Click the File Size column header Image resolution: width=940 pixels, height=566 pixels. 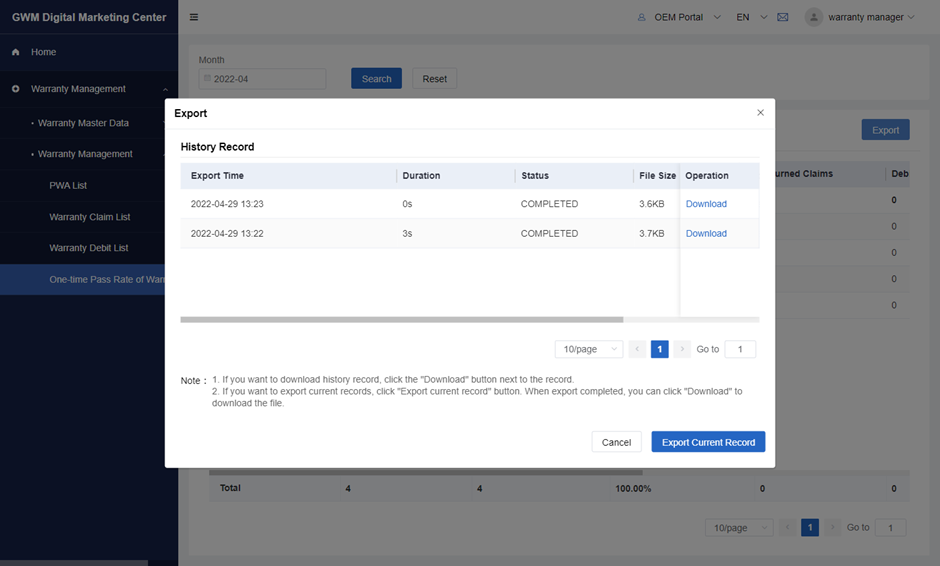tap(658, 176)
